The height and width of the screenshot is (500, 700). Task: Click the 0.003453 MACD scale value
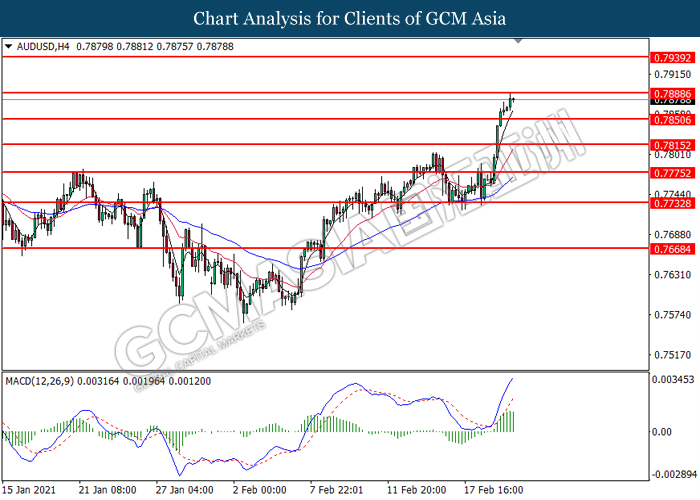tap(674, 379)
